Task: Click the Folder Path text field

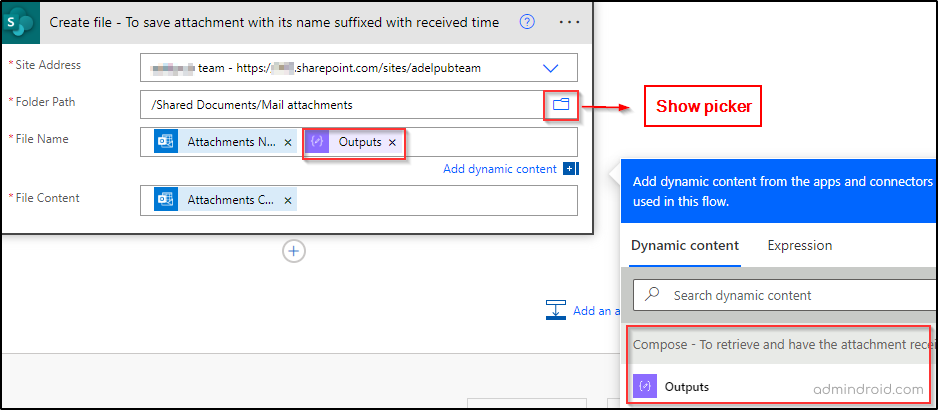Action: pyautogui.click(x=340, y=105)
